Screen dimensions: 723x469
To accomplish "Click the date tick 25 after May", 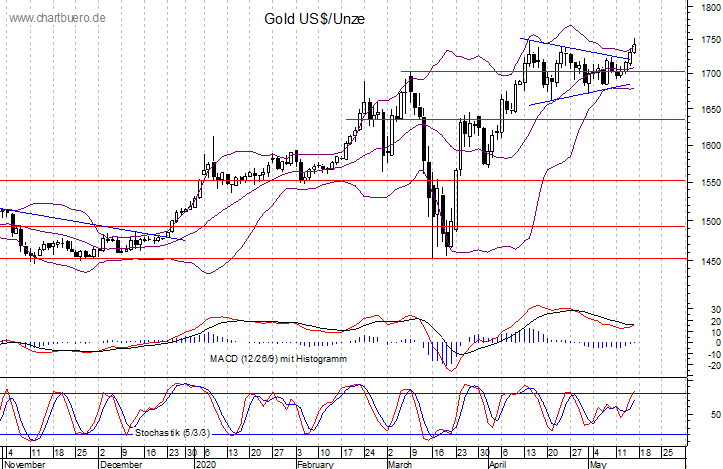I will point(667,453).
